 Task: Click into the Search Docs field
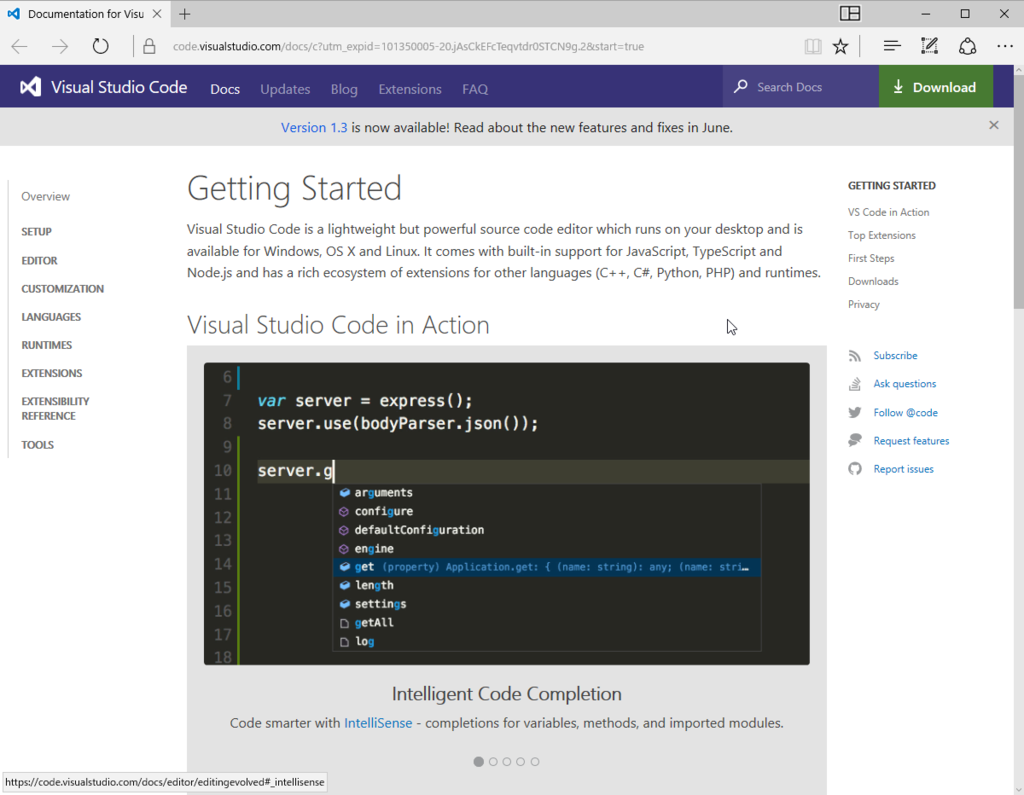[800, 87]
